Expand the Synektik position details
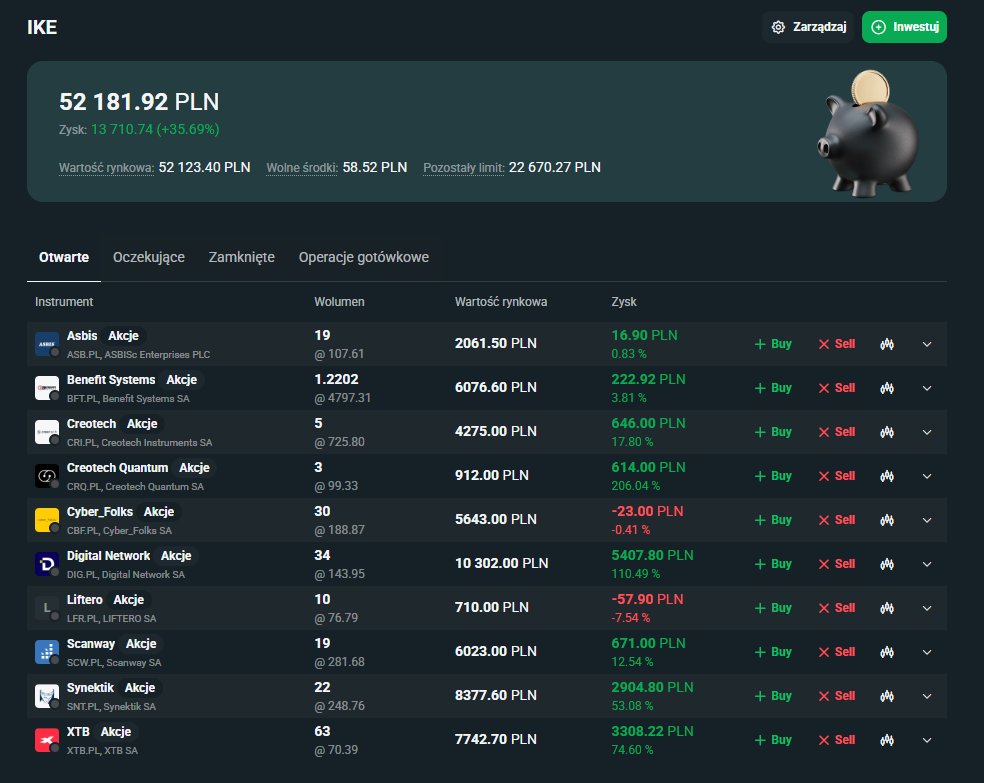This screenshot has height=783, width=984. tap(927, 695)
